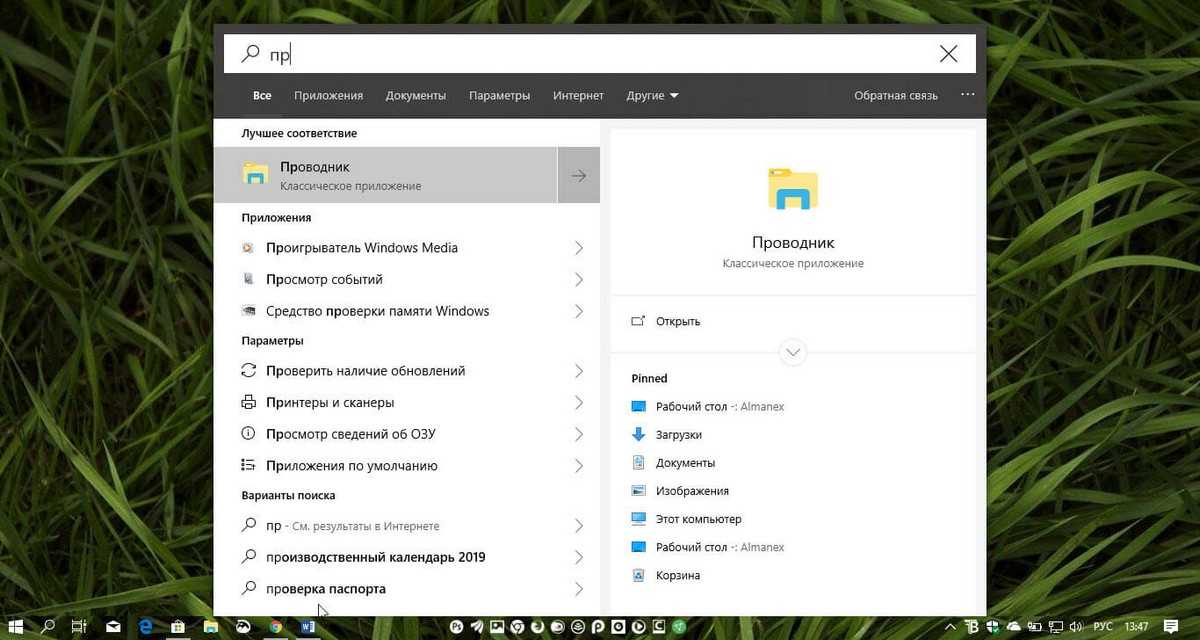Click the Microsoft Store taskbar icon

click(178, 627)
